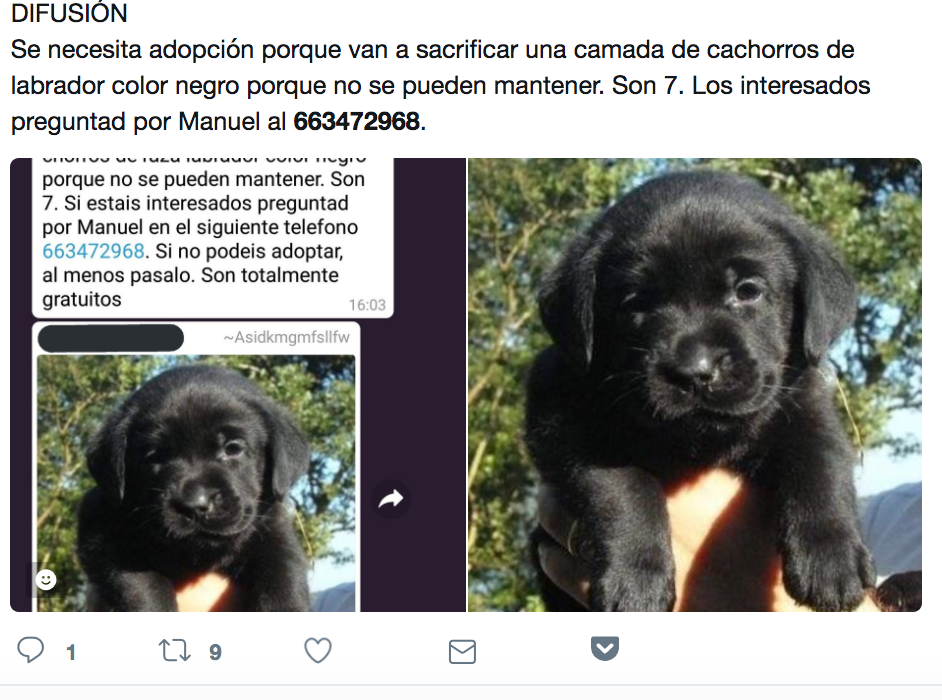
Task: Click the reply count number 1
Action: click(x=71, y=653)
